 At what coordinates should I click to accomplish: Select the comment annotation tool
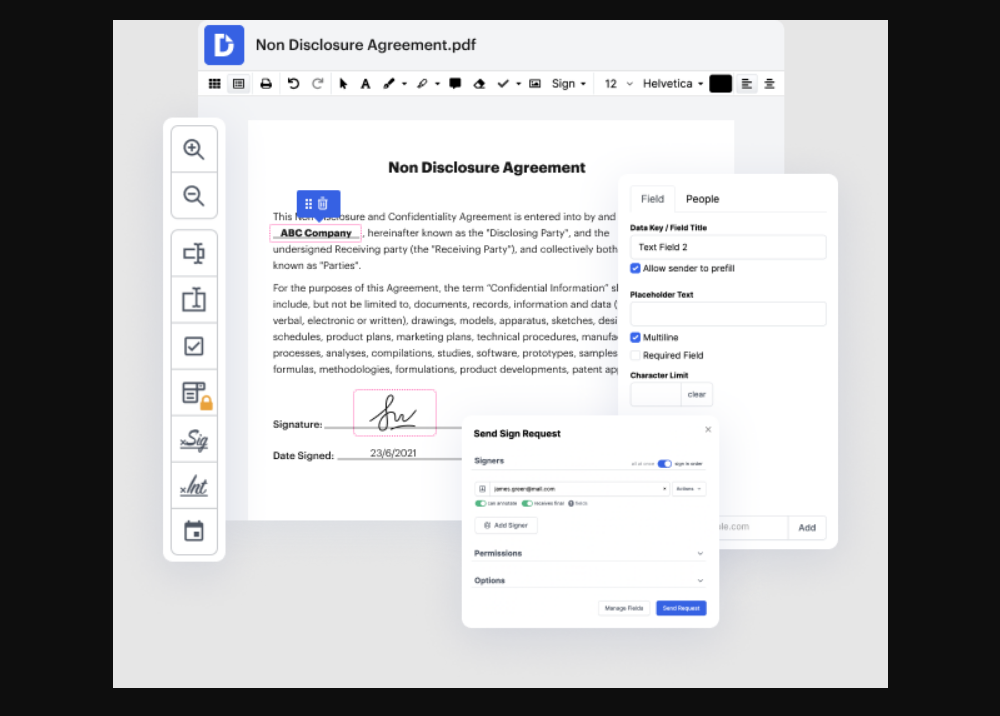point(455,84)
